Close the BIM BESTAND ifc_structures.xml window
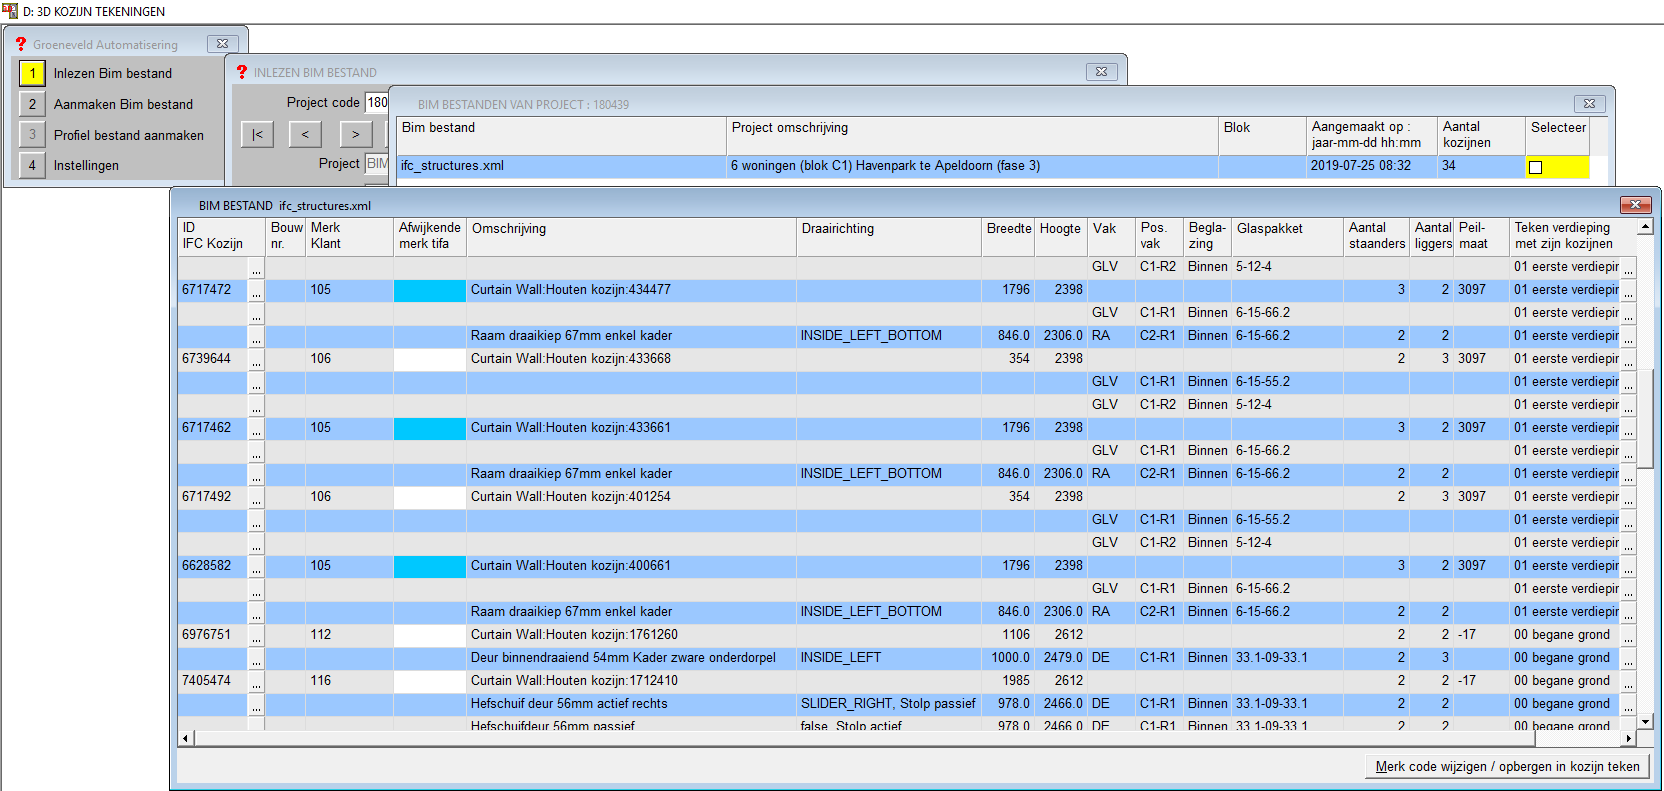The height and width of the screenshot is (791, 1664). pos(1635,205)
